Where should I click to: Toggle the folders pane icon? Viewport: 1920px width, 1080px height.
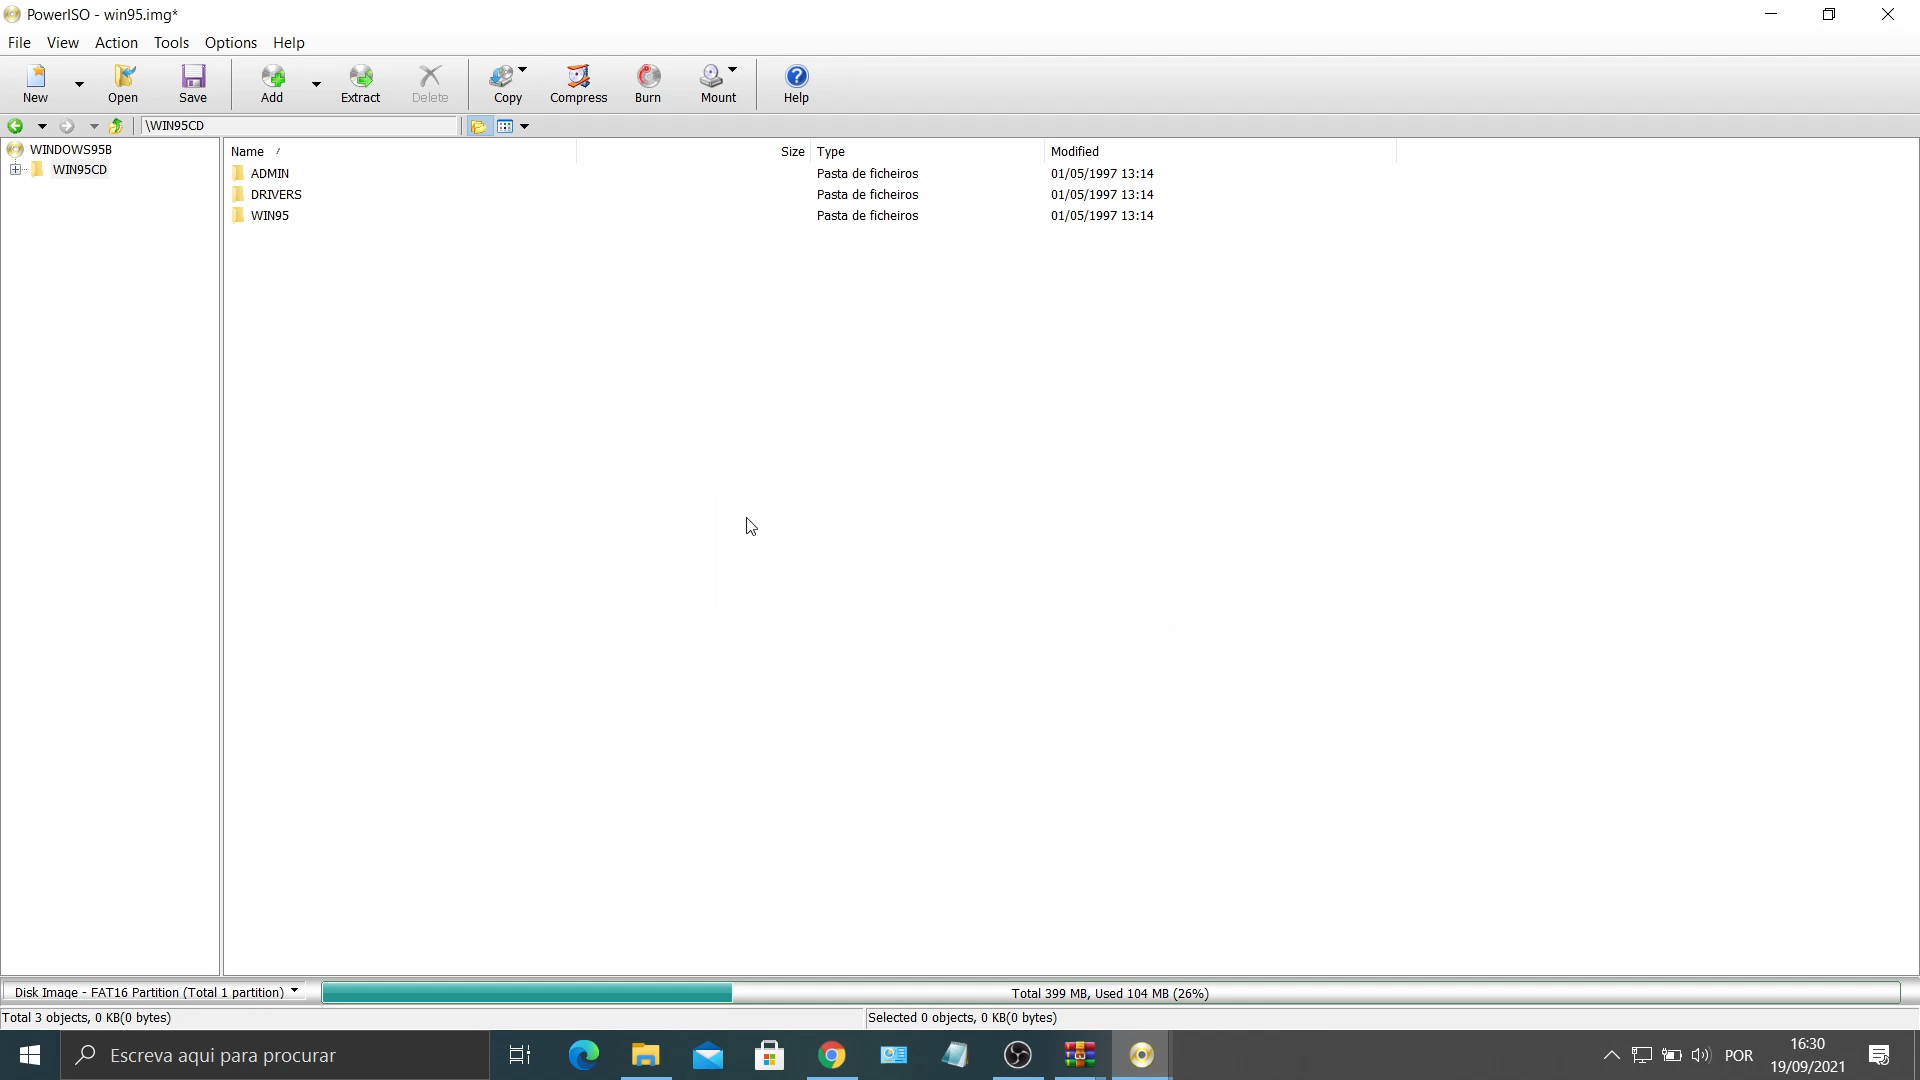click(x=478, y=126)
